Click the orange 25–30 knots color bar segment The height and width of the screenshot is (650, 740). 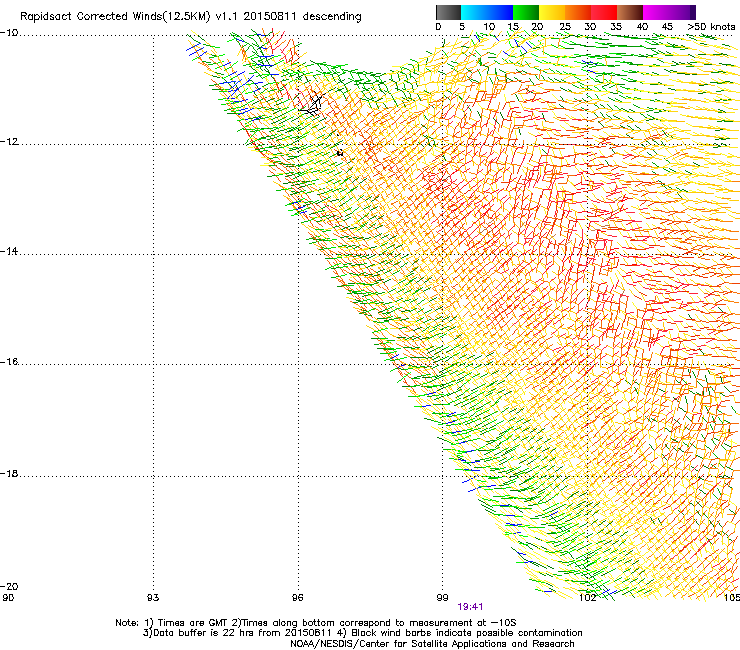click(x=578, y=12)
